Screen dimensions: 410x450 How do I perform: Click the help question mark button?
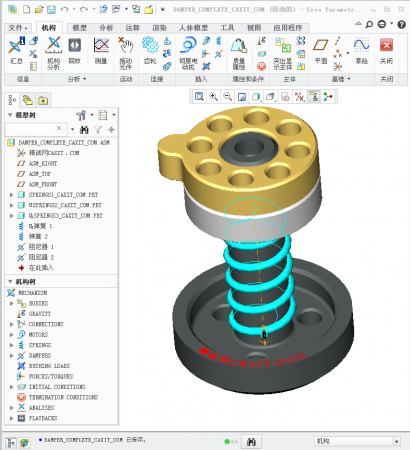coord(402,24)
